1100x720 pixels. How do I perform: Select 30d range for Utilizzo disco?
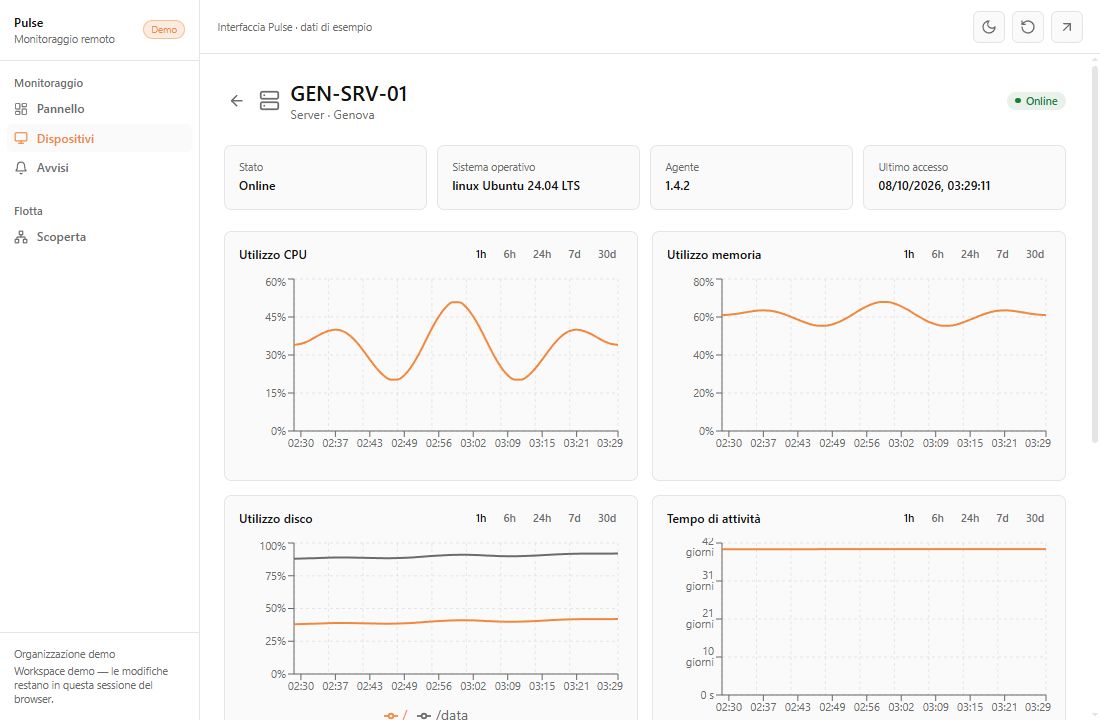[607, 518]
